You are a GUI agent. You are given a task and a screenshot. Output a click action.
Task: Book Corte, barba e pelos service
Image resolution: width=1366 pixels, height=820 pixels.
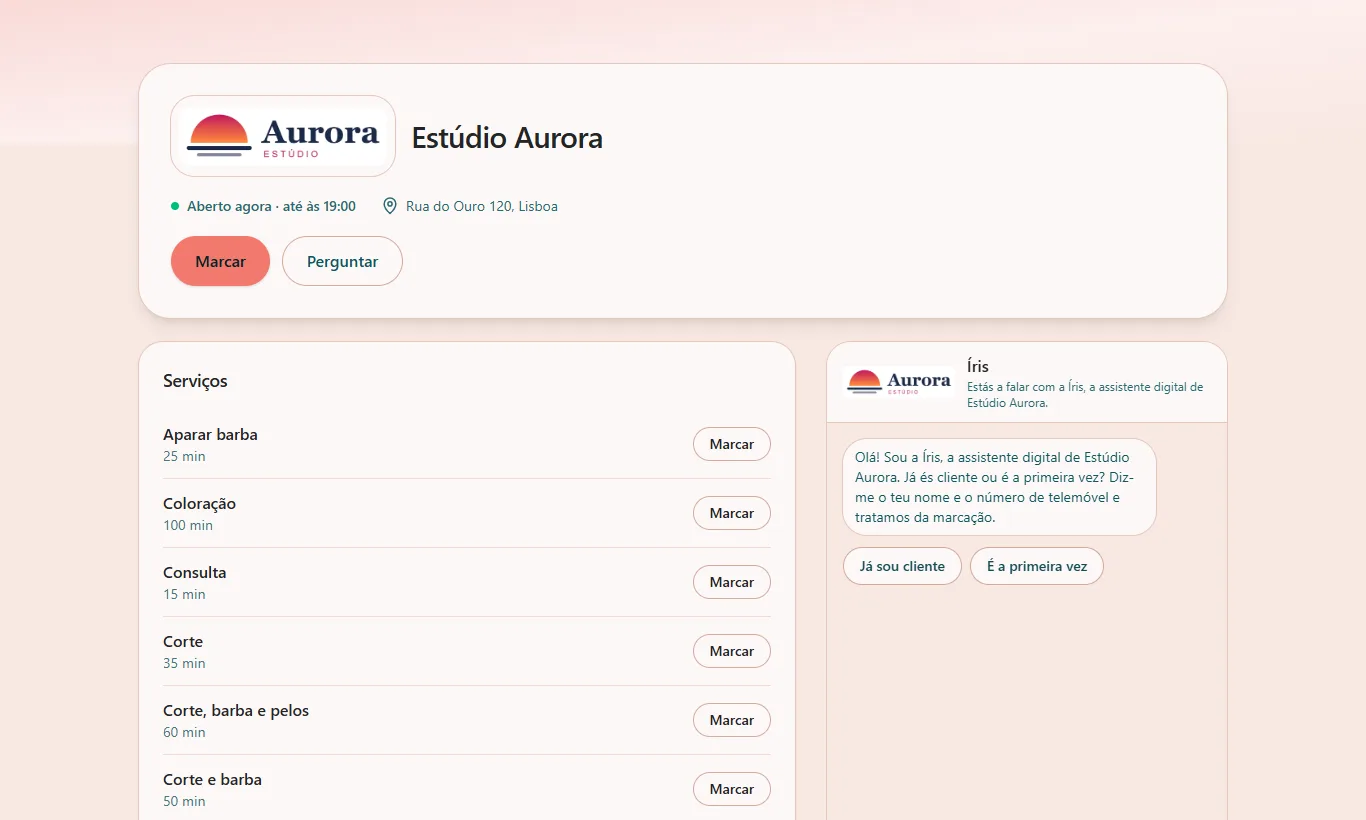click(732, 720)
